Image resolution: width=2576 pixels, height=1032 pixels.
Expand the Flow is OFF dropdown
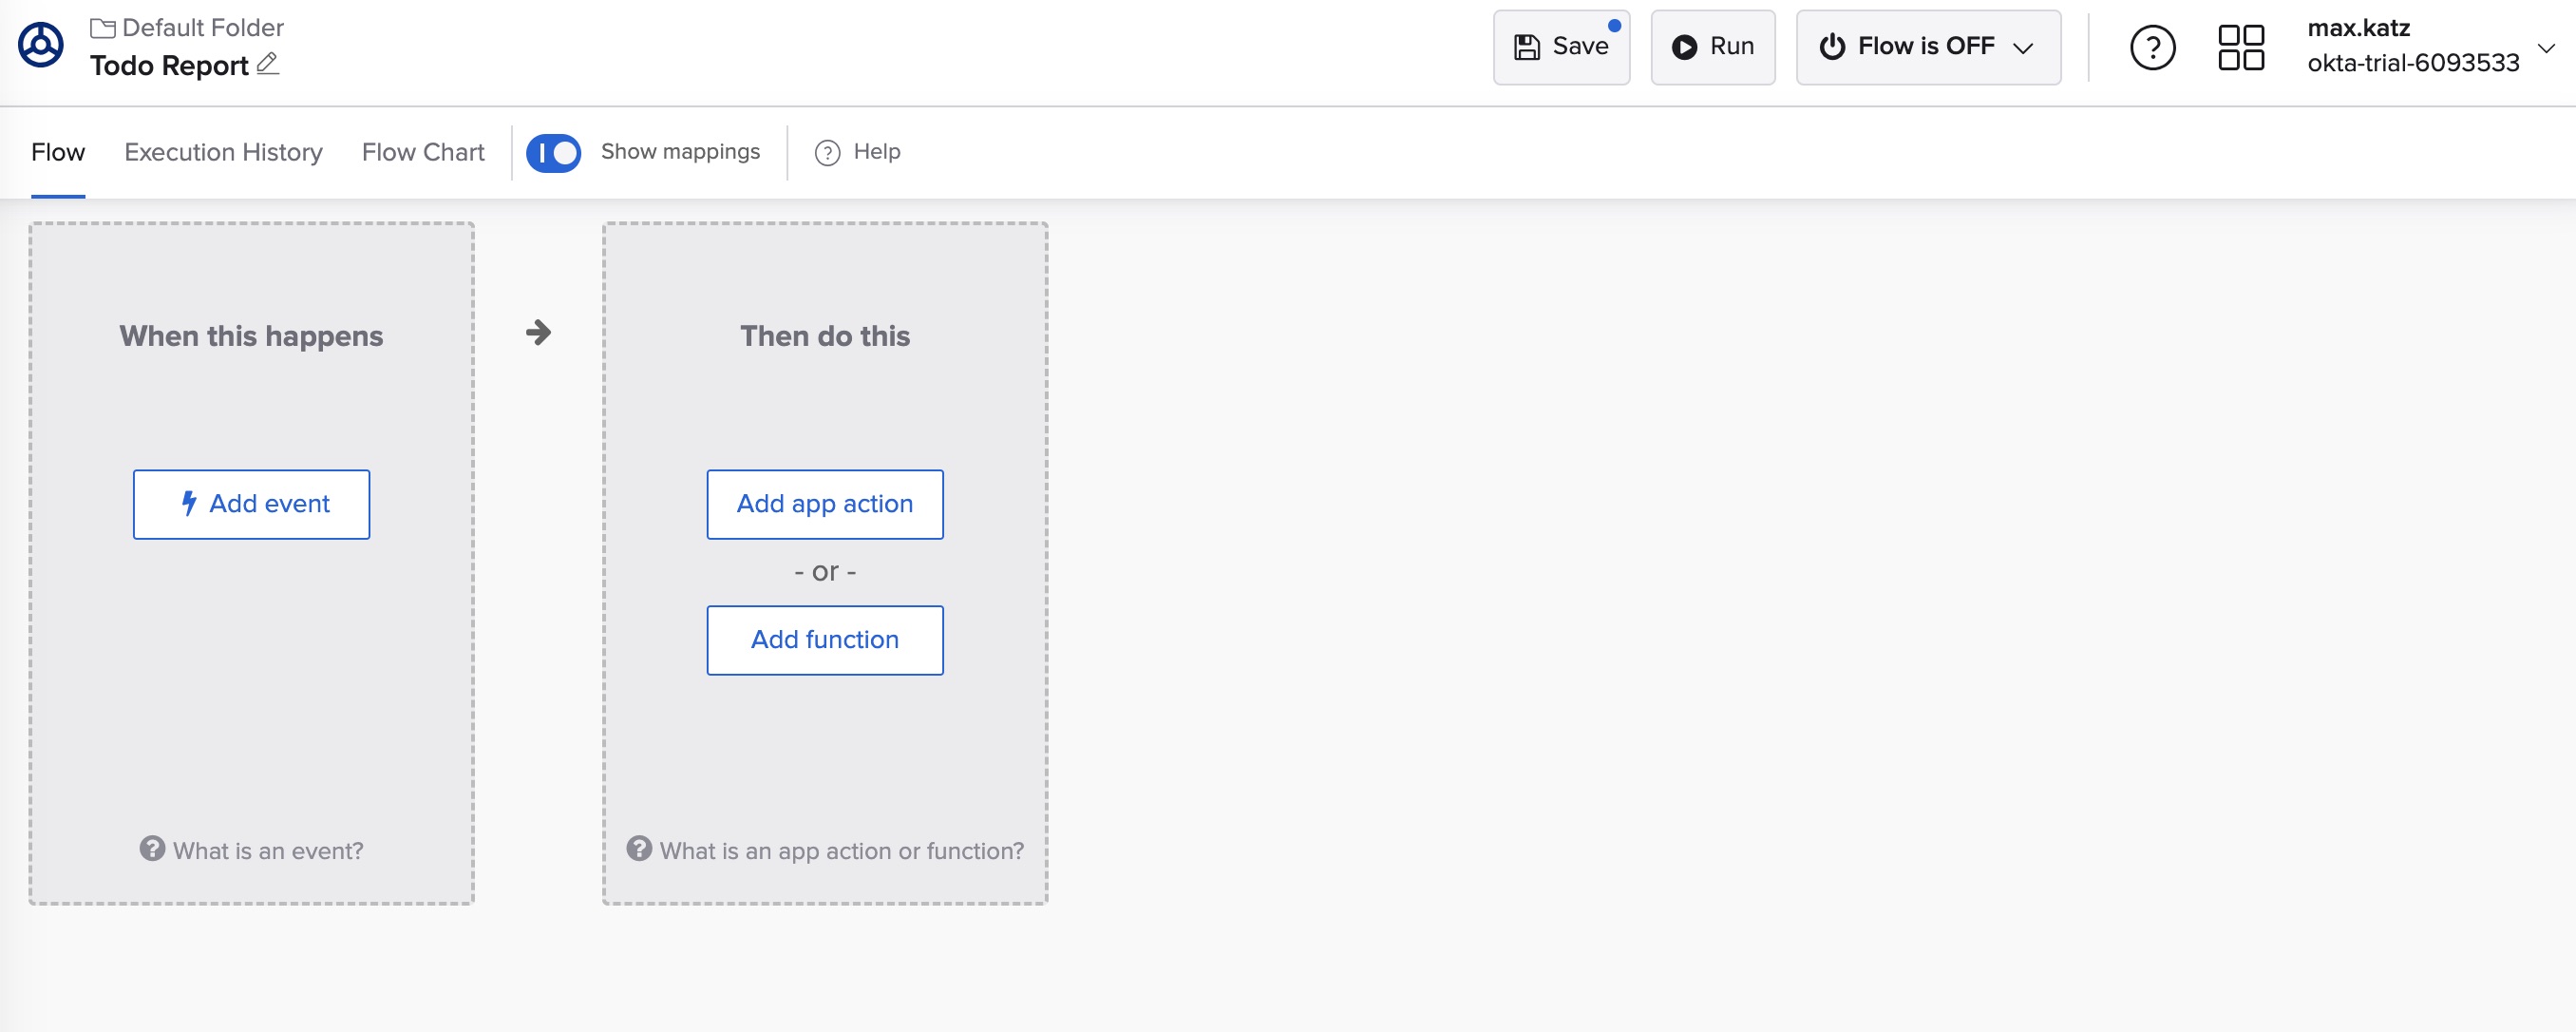tap(1927, 47)
